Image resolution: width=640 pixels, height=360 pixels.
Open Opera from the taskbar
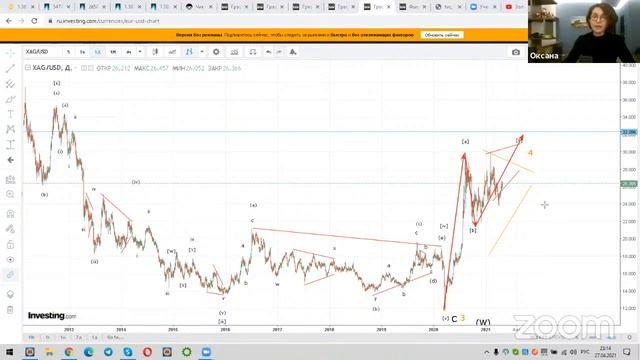click(147, 352)
